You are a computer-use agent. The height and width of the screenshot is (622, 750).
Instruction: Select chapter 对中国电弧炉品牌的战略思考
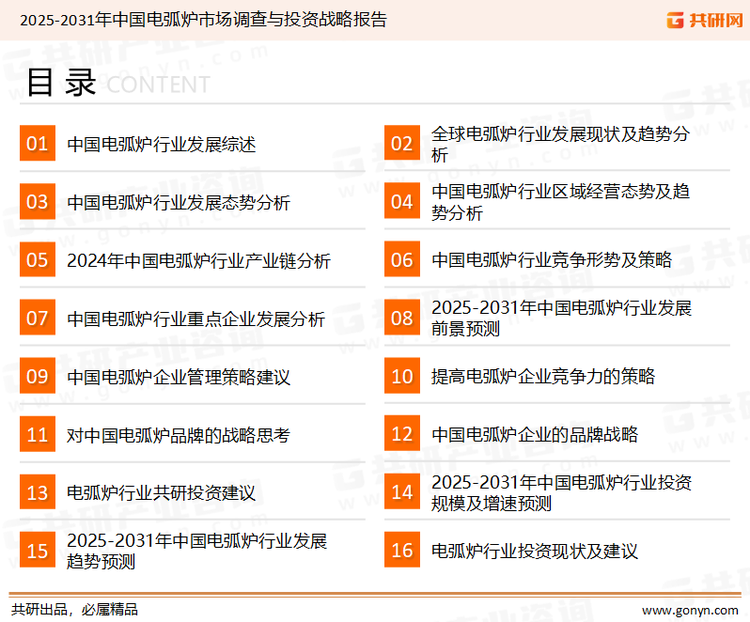click(x=178, y=435)
